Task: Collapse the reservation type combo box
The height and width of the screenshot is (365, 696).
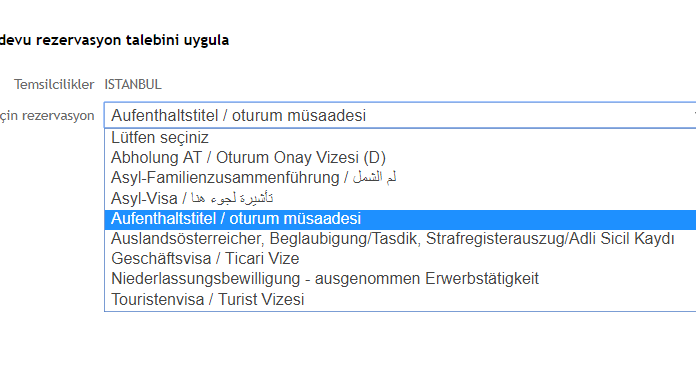Action: coord(400,115)
